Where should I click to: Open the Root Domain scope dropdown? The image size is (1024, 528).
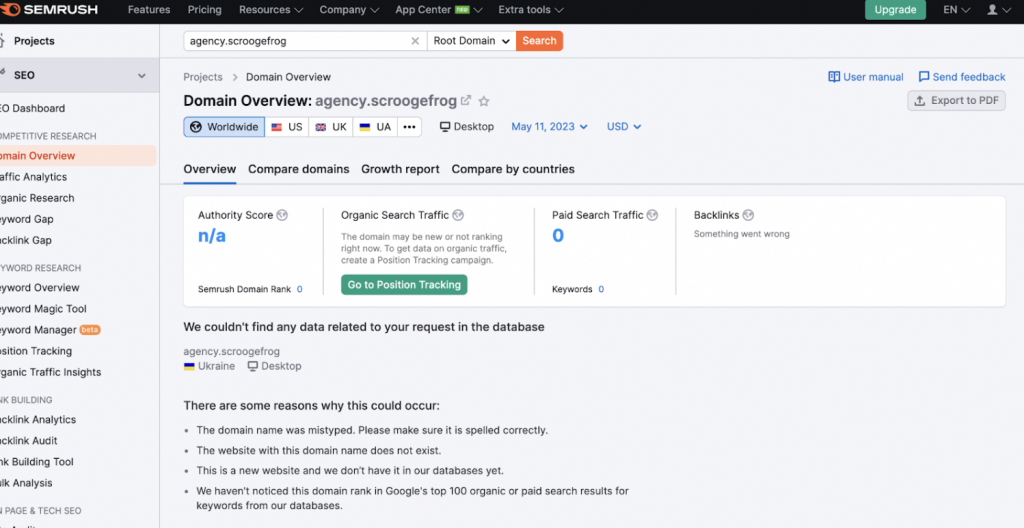[472, 41]
